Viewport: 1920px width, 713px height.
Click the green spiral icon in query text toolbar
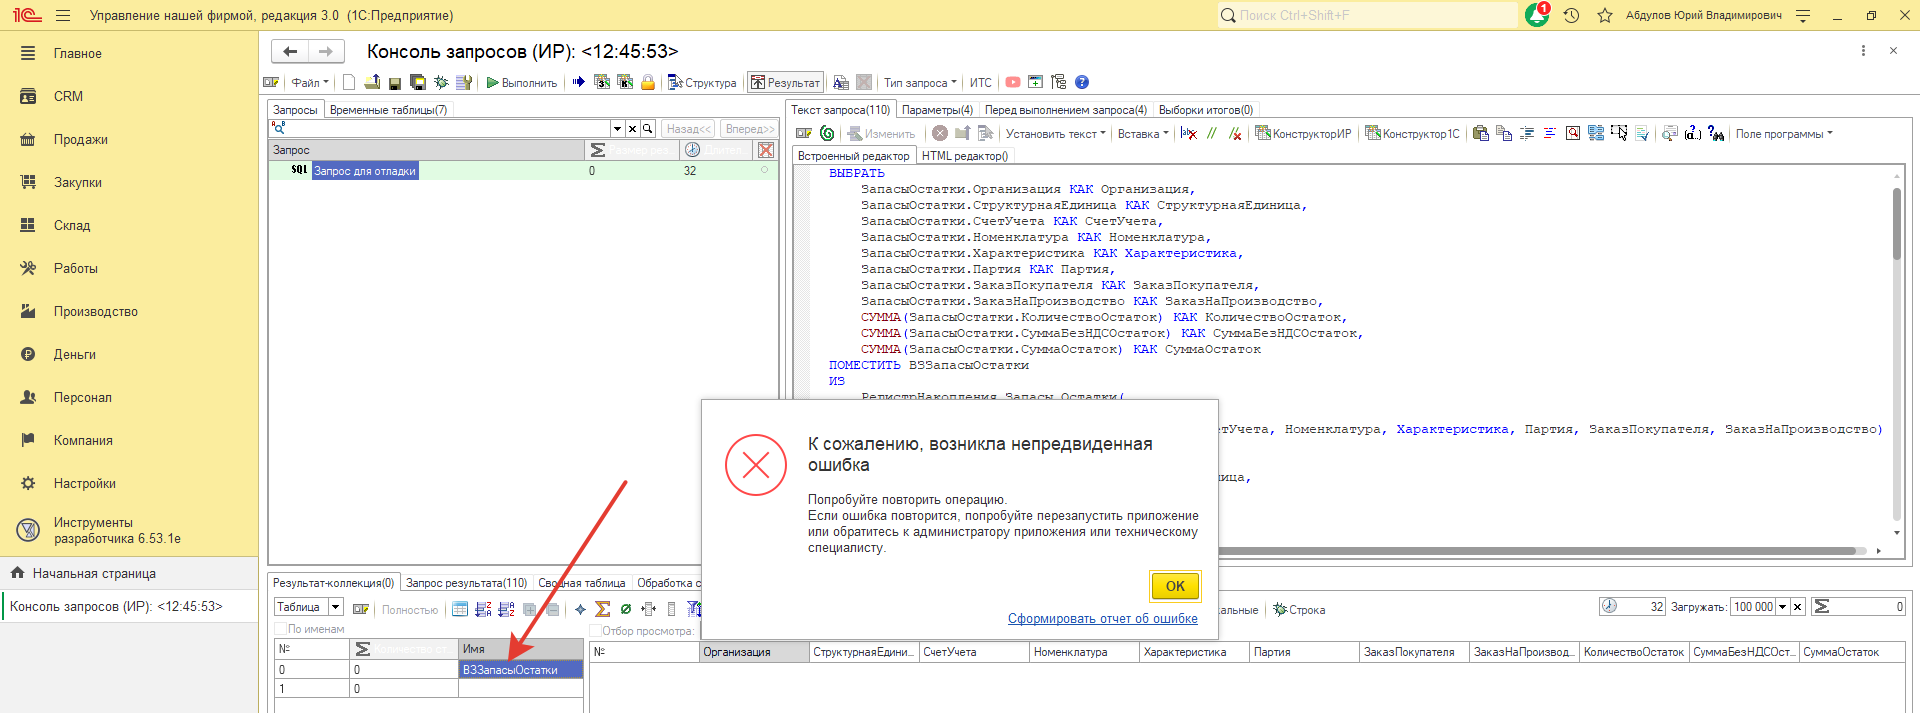click(x=827, y=133)
